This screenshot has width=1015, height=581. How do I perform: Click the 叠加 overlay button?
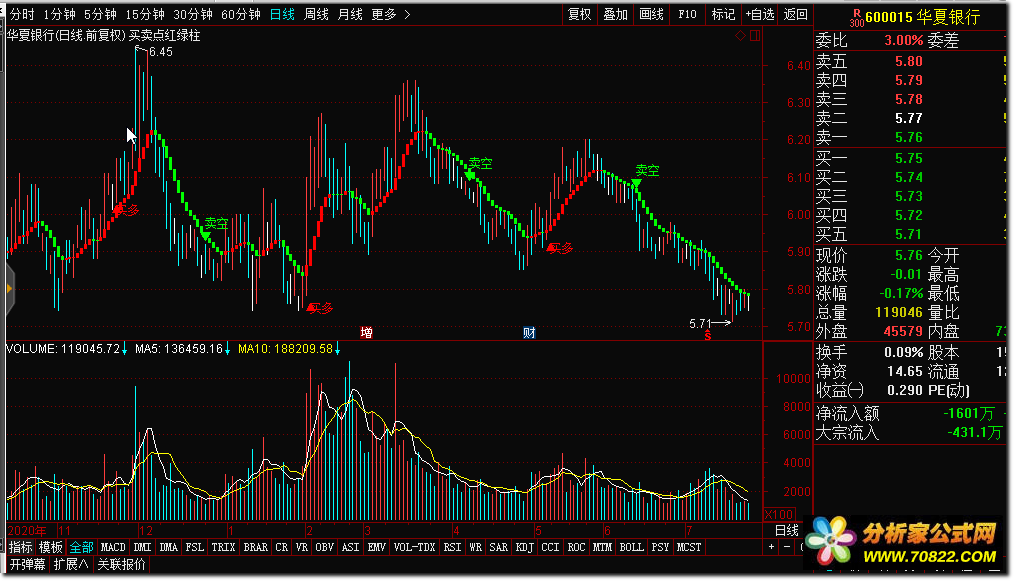point(615,14)
